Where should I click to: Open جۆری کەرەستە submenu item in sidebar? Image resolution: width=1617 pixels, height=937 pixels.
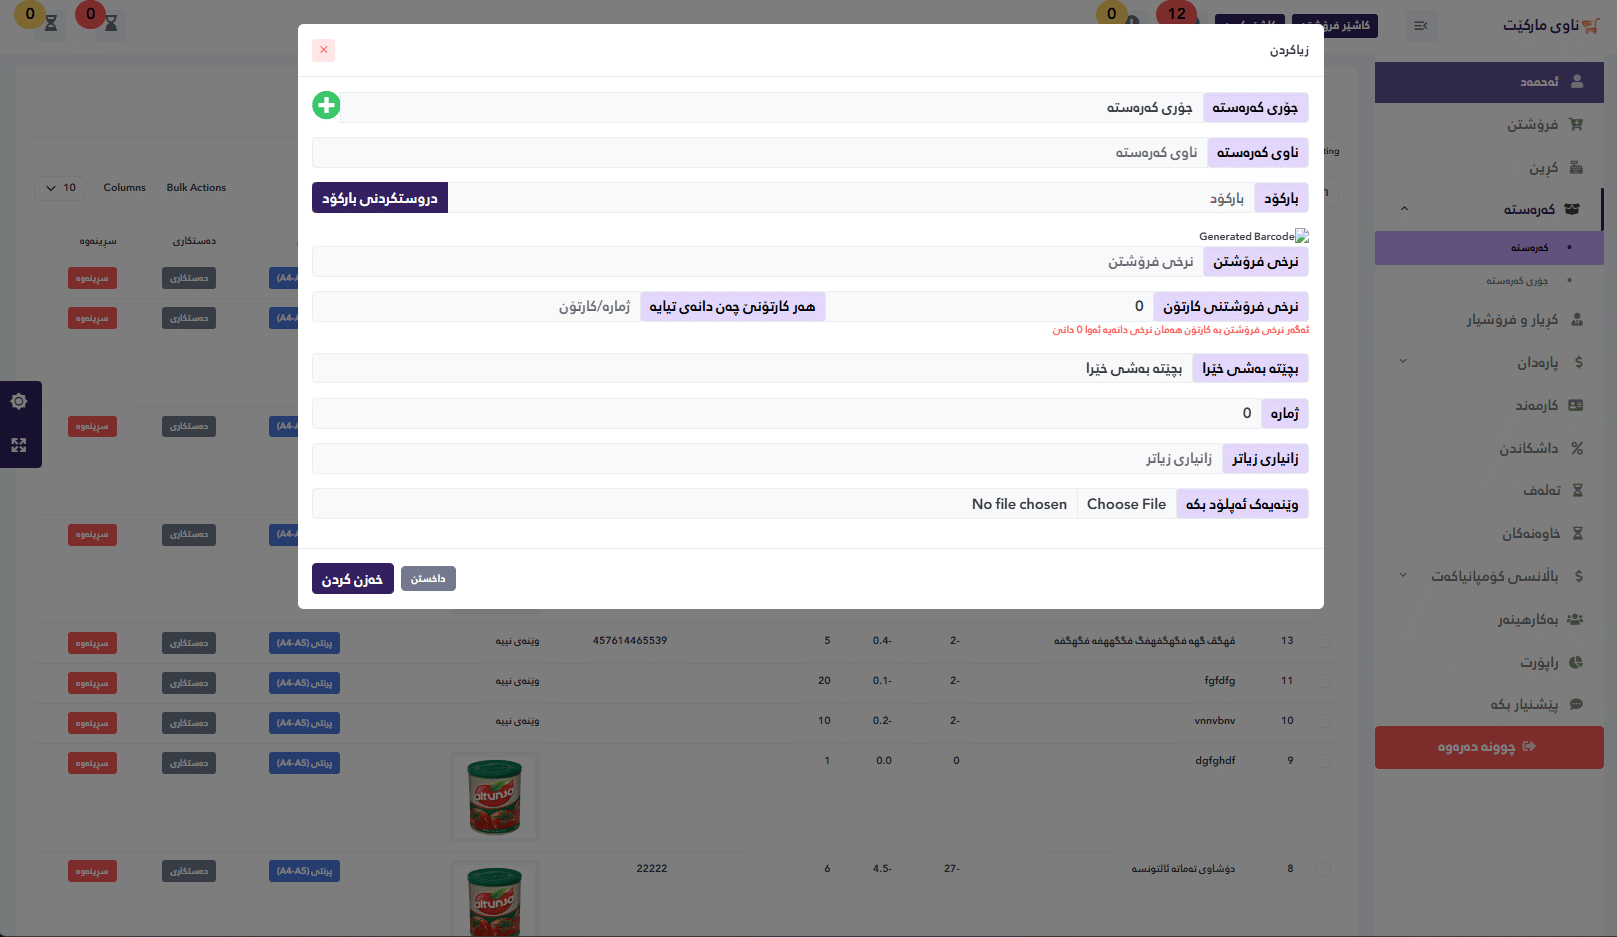tap(1517, 281)
